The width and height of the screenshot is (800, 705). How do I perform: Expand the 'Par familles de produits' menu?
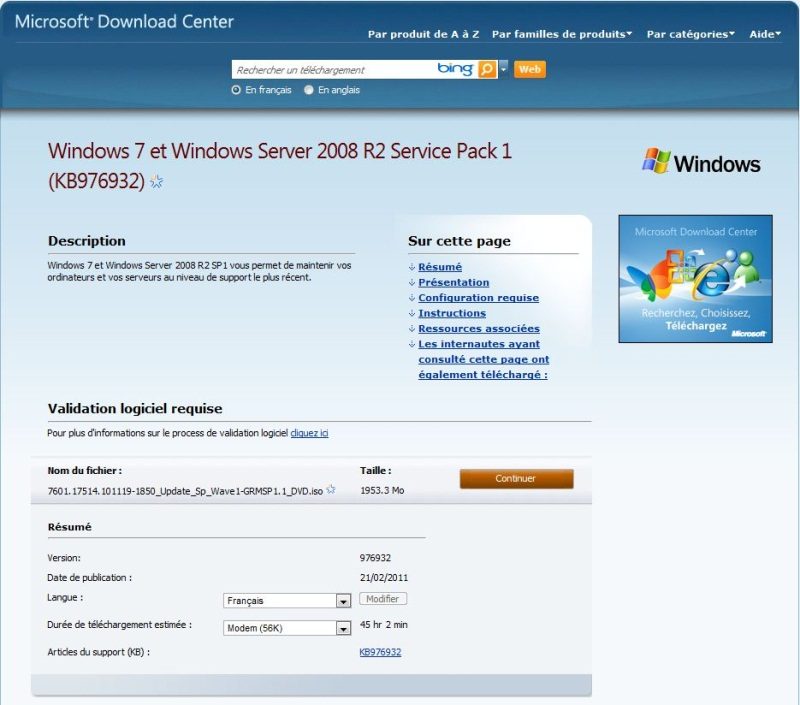(x=562, y=34)
